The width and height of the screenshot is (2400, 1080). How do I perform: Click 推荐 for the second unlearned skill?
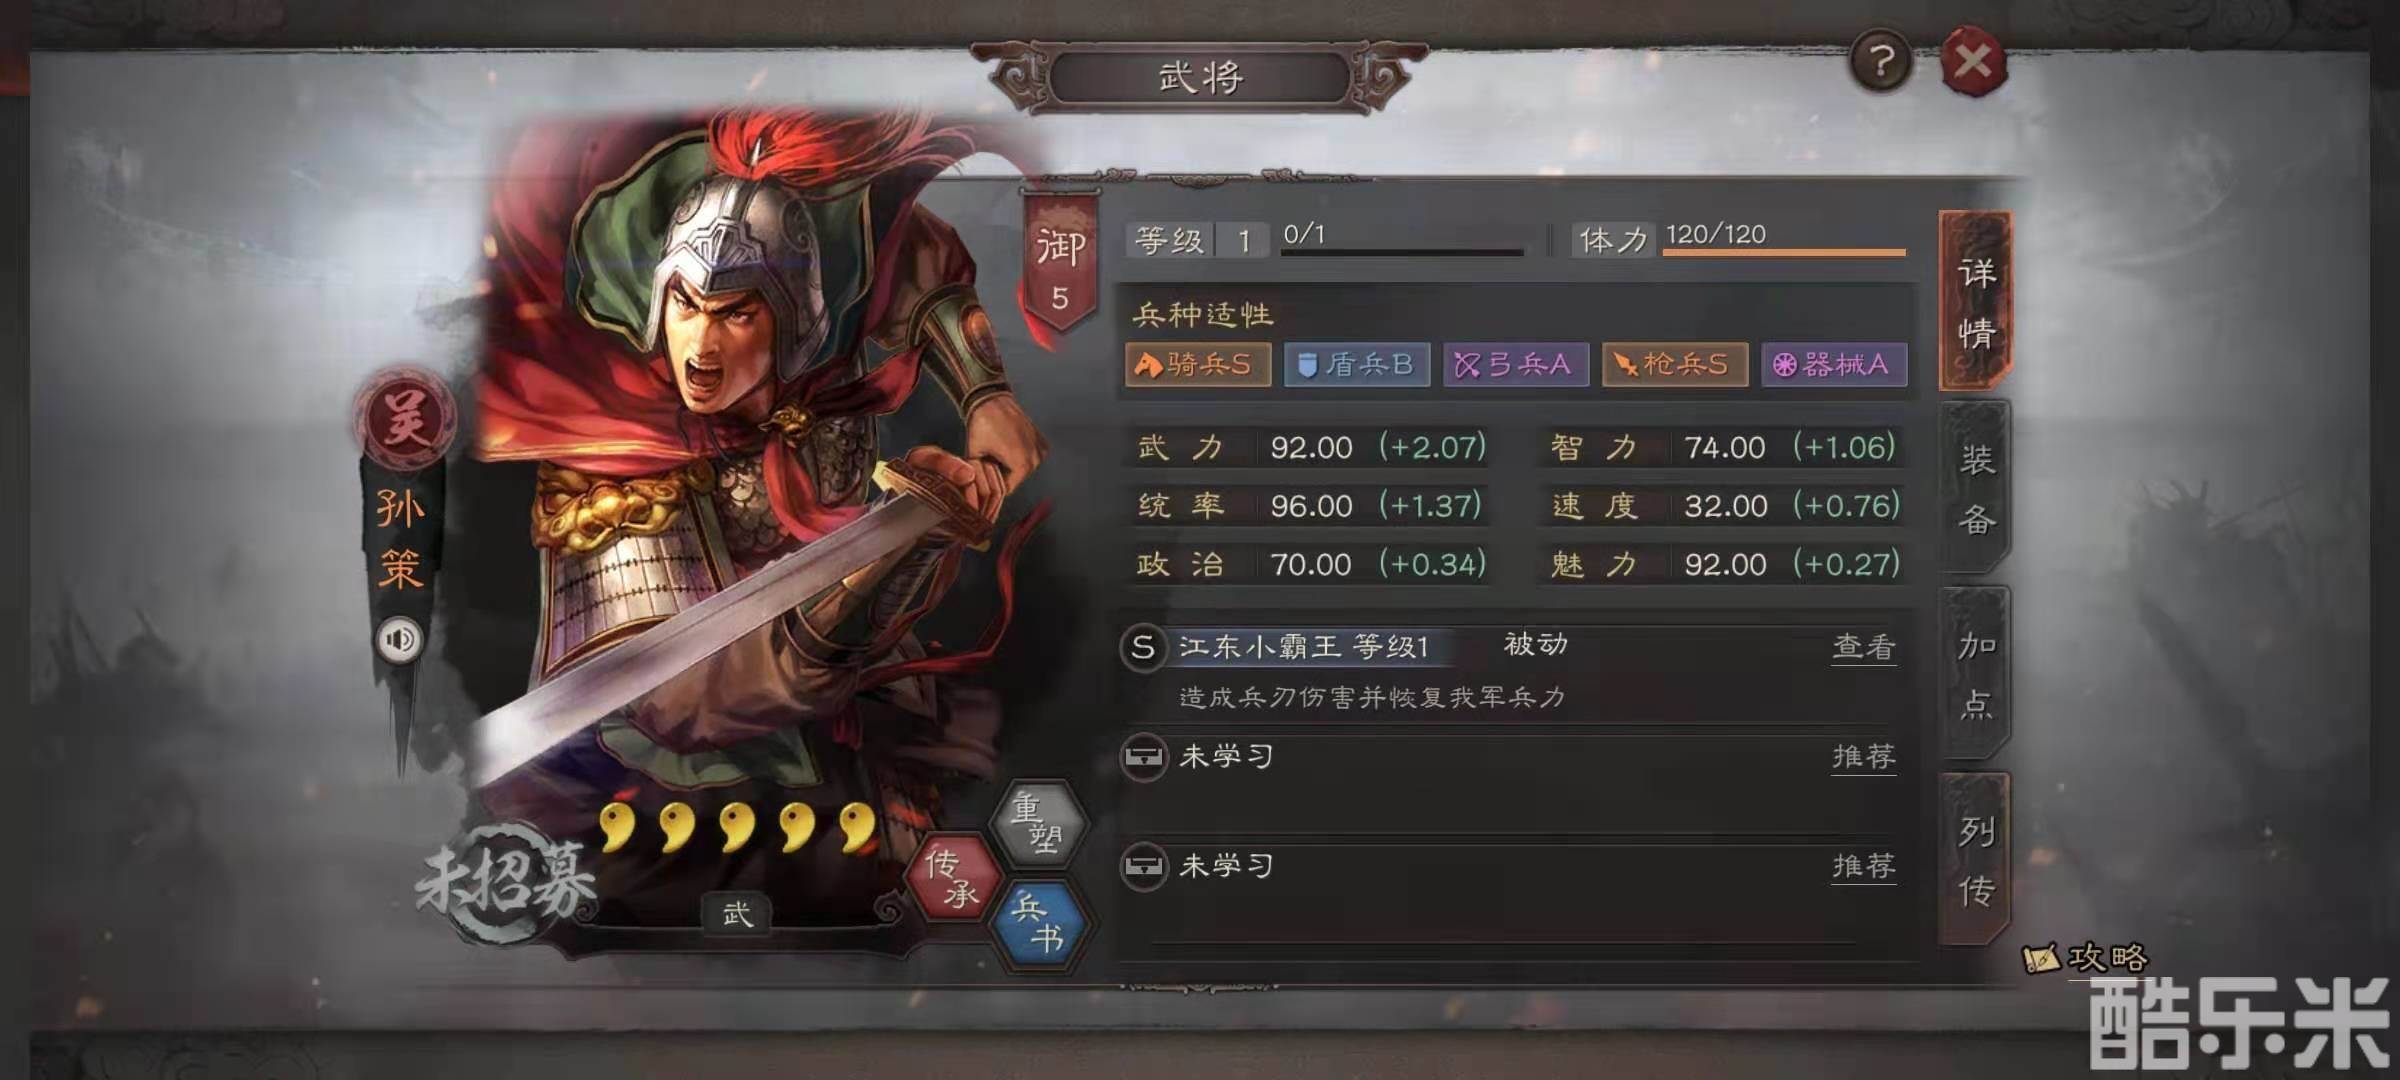pyautogui.click(x=1863, y=866)
